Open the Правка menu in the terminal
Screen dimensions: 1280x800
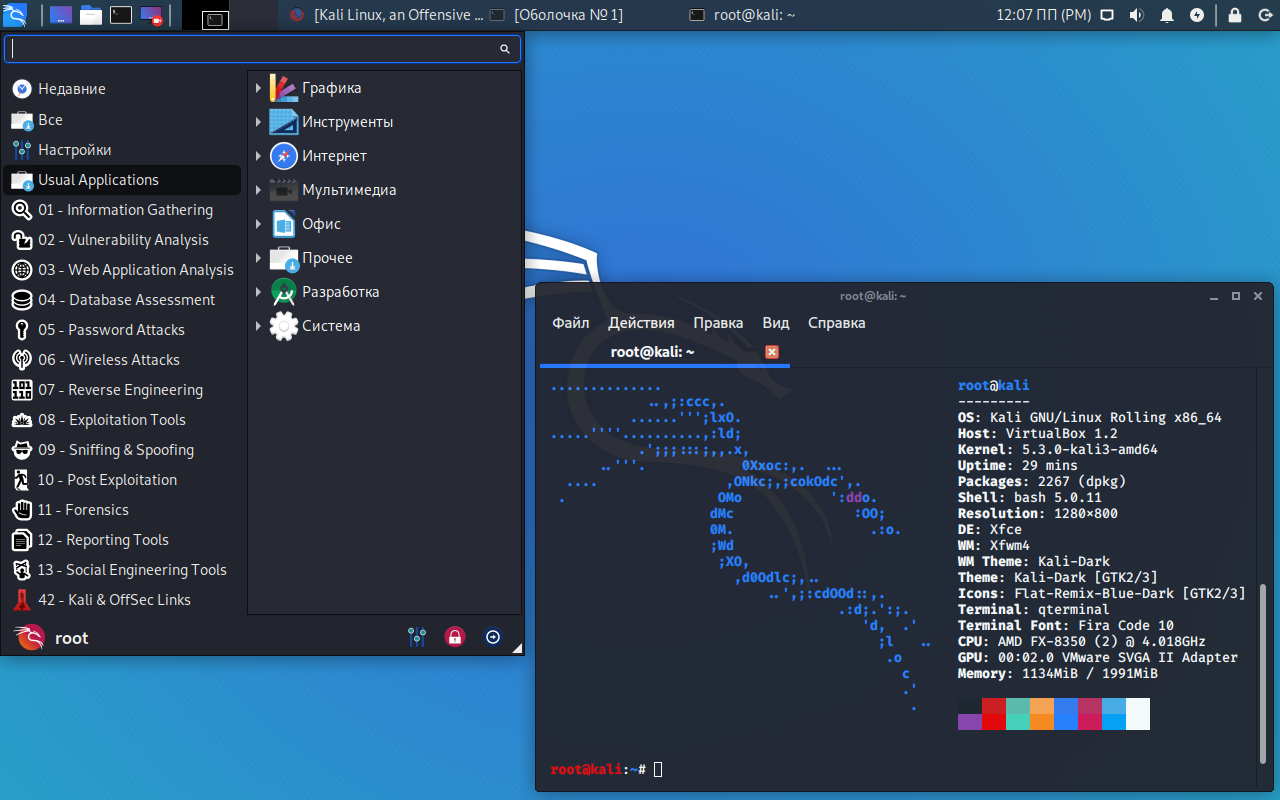coord(718,323)
